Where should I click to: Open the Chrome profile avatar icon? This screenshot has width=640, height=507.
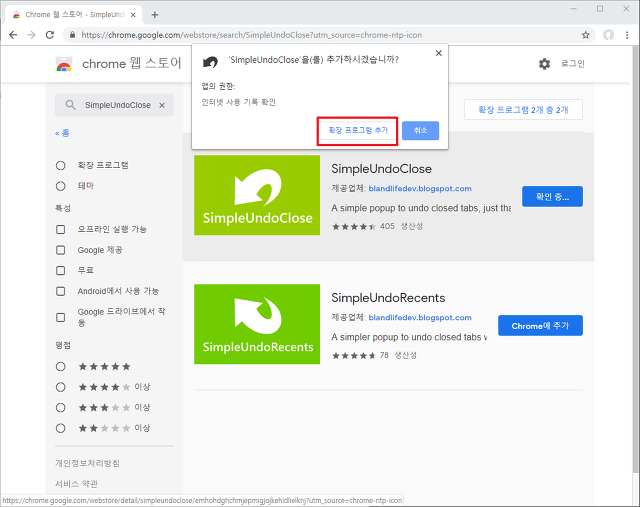point(609,35)
